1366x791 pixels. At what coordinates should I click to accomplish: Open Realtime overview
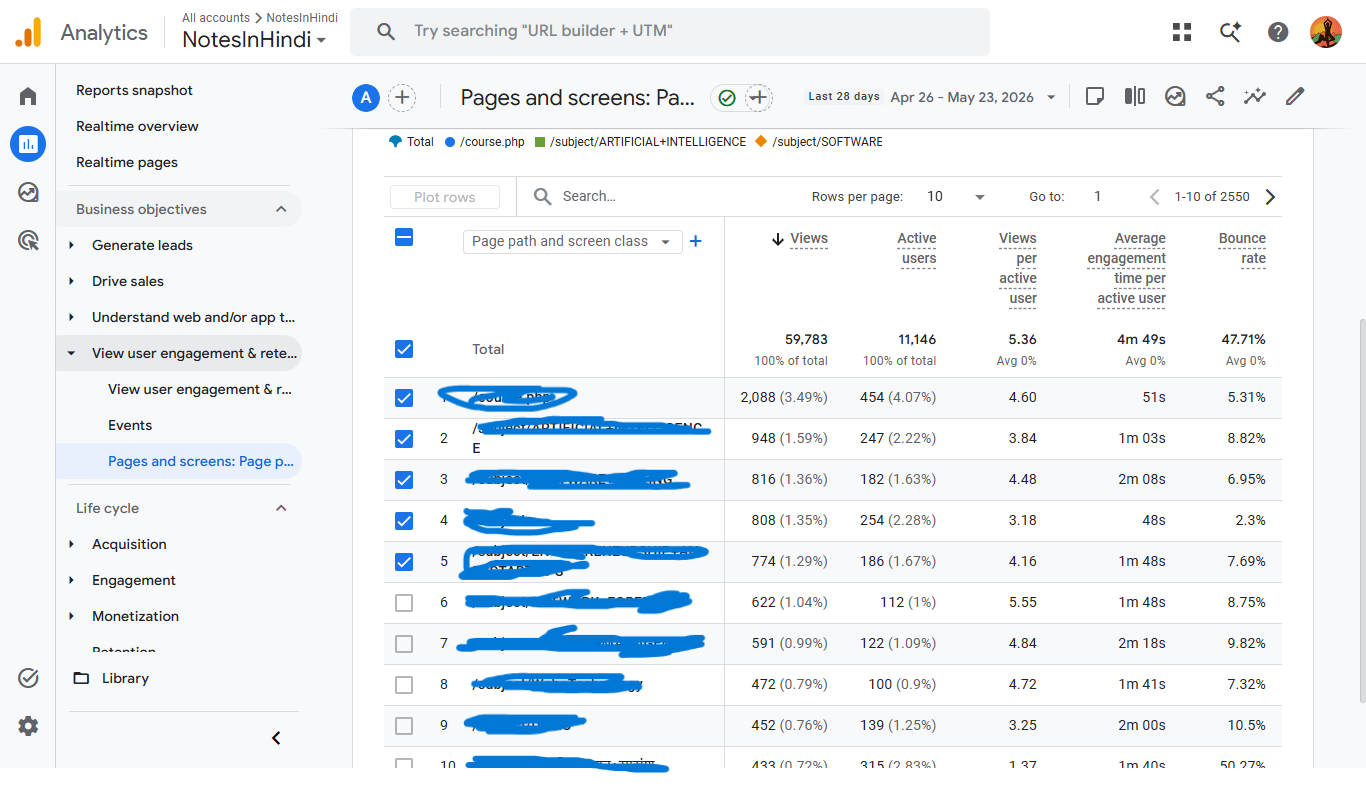[x=137, y=126]
